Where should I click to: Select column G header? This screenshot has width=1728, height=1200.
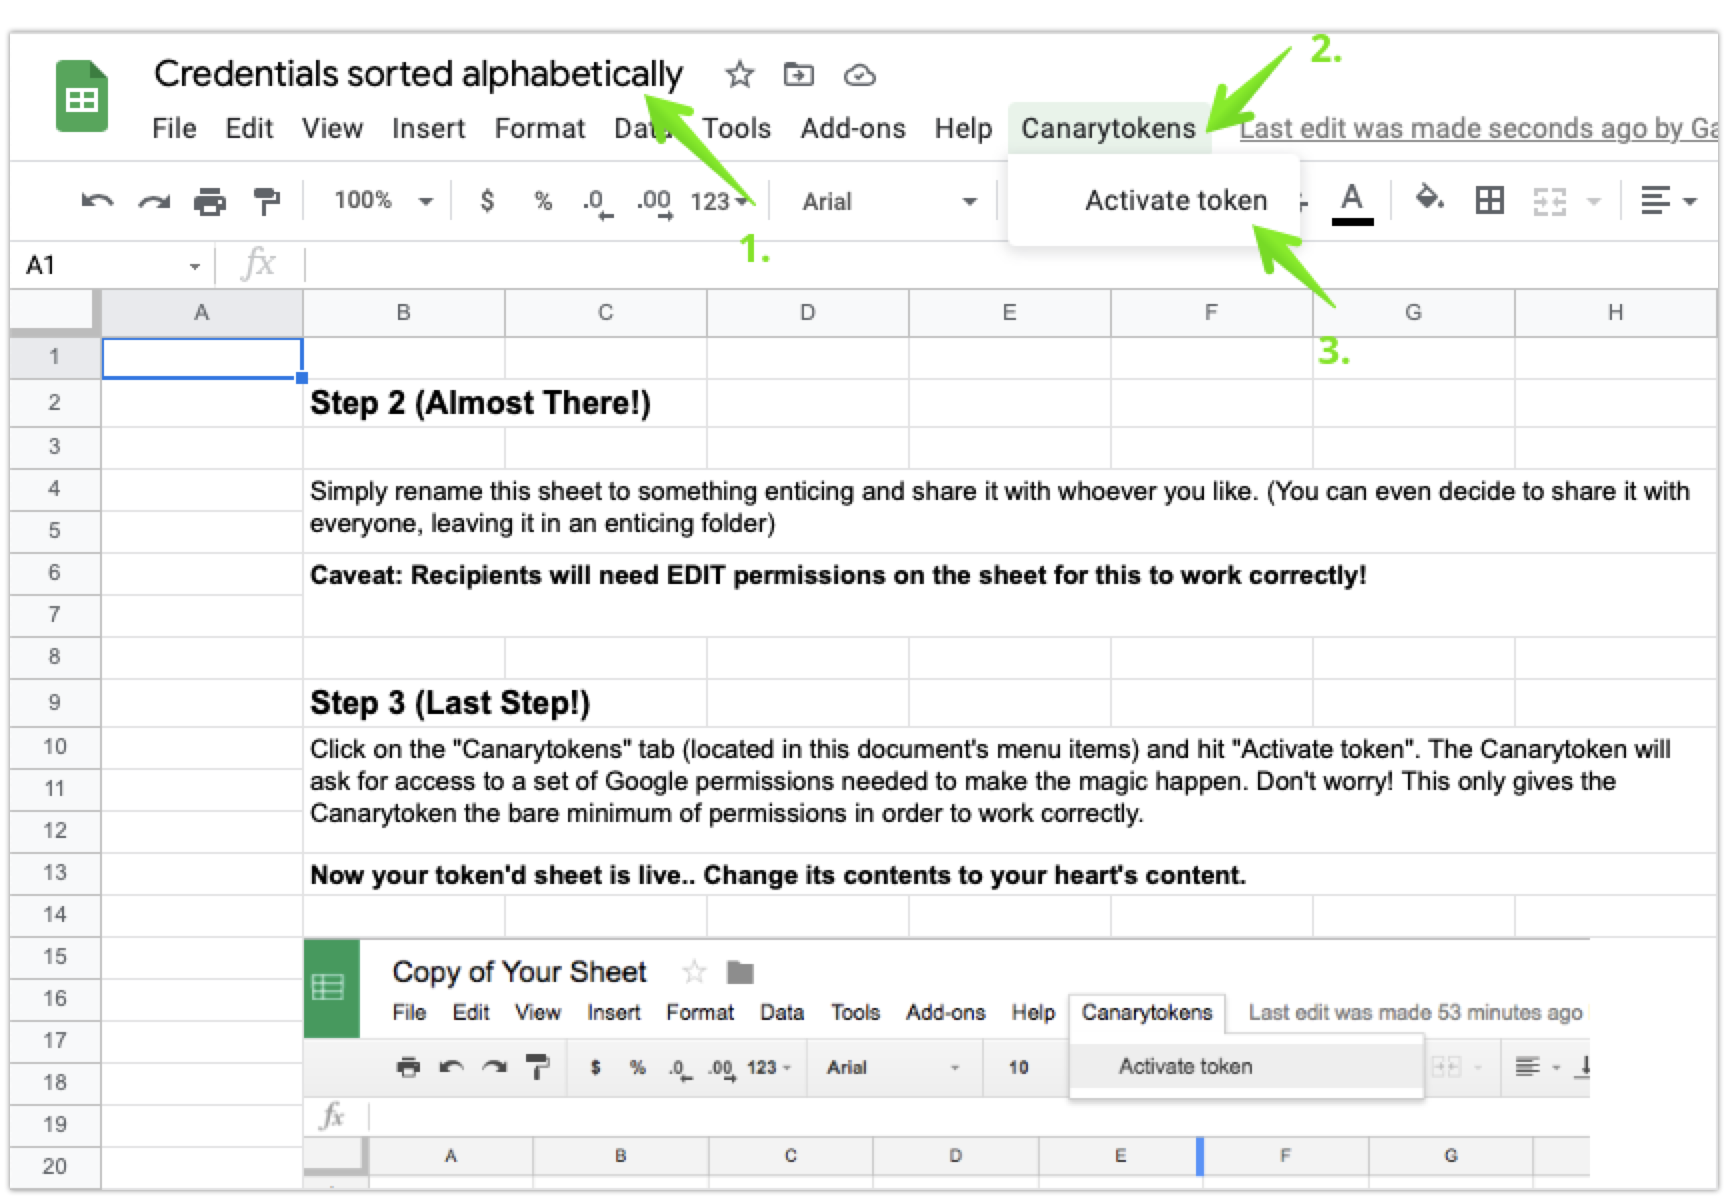(1413, 313)
